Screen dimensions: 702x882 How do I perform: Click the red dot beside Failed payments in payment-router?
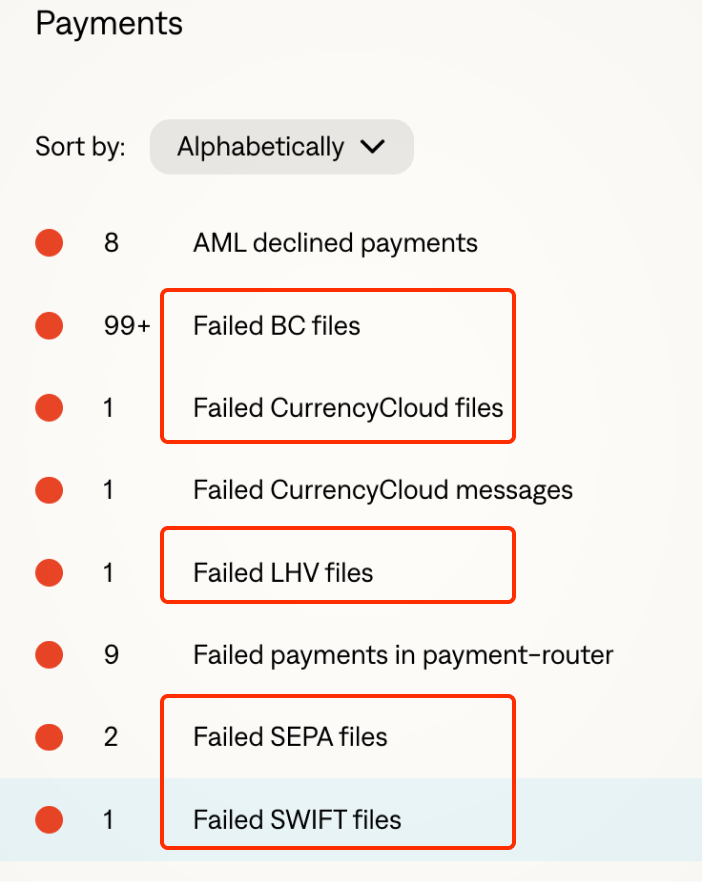49,655
